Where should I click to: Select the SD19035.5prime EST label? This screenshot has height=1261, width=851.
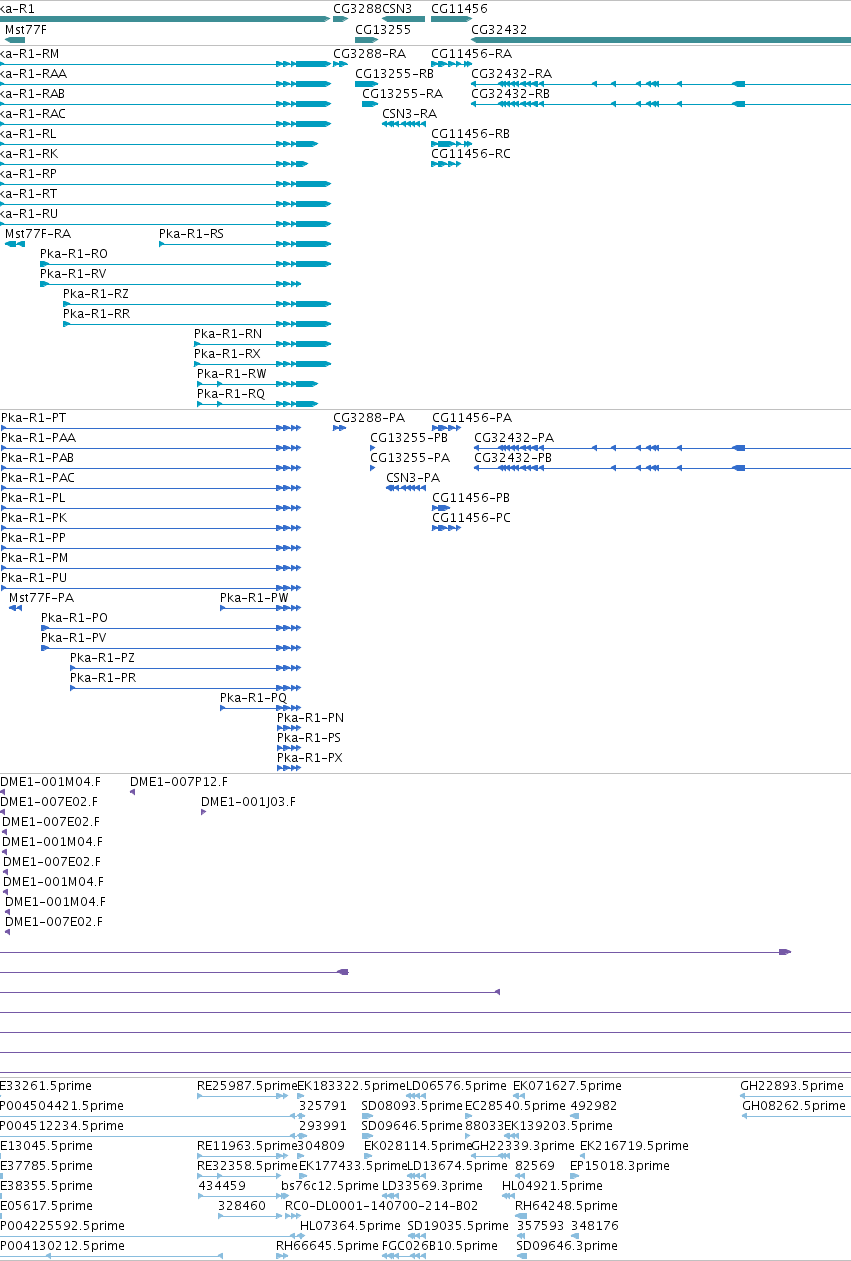pyautogui.click(x=458, y=1226)
